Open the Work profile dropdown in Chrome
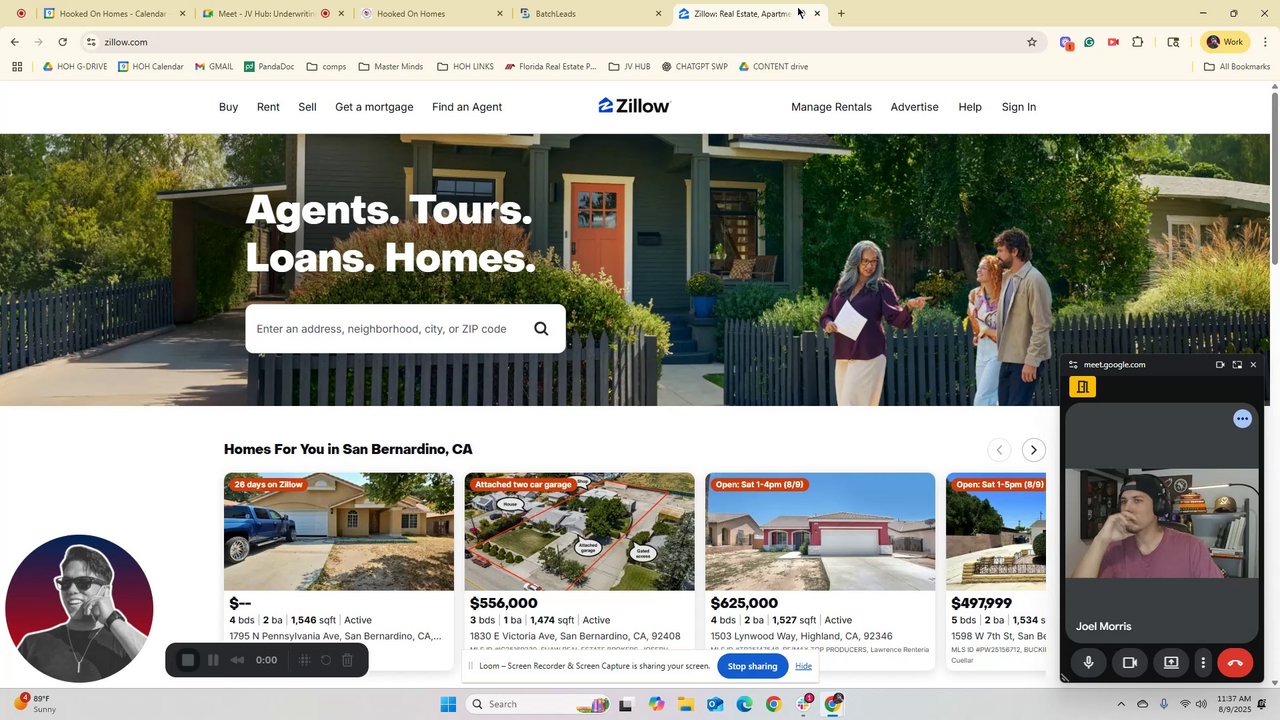 (1225, 42)
